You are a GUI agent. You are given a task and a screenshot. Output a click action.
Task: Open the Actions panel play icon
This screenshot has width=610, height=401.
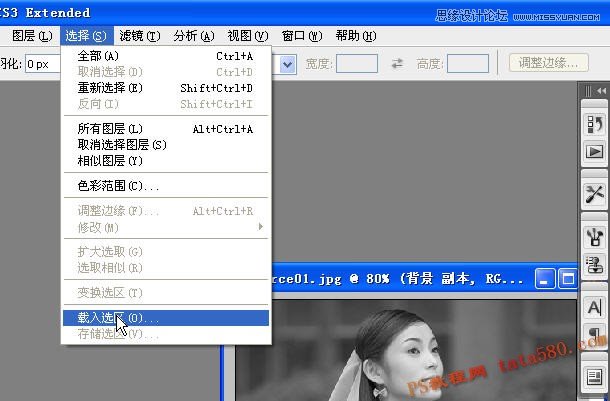click(594, 151)
